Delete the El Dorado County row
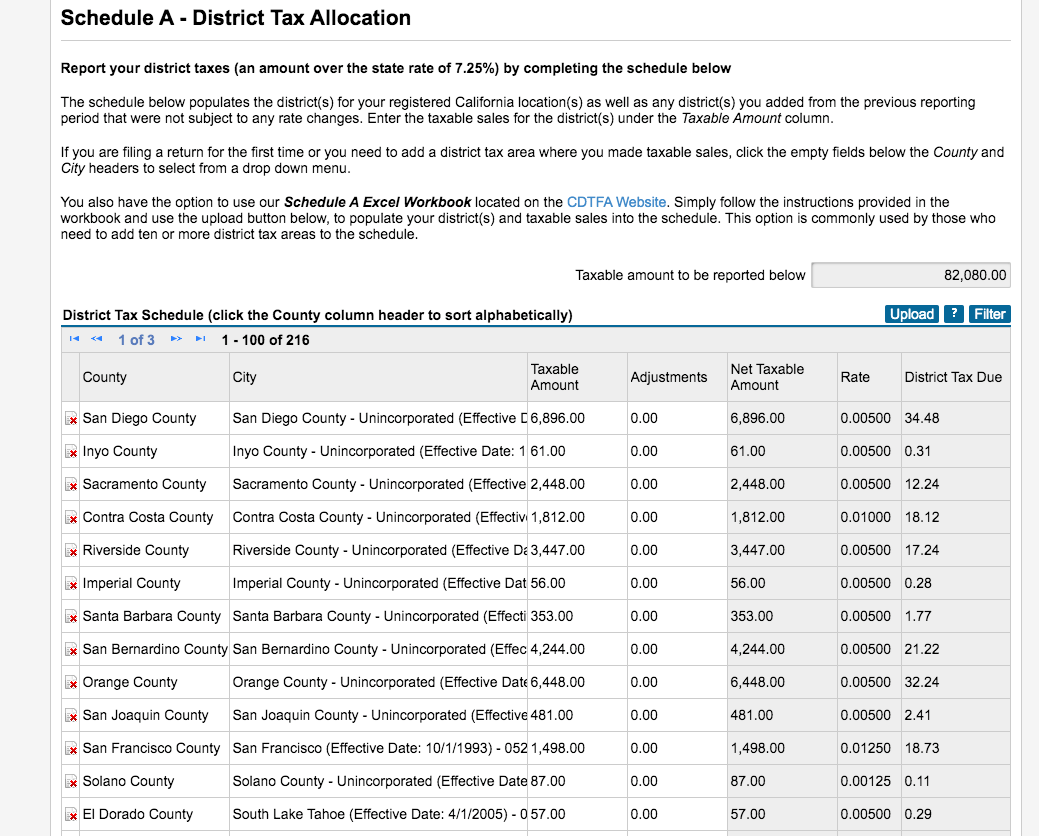The image size is (1039, 836). (71, 815)
